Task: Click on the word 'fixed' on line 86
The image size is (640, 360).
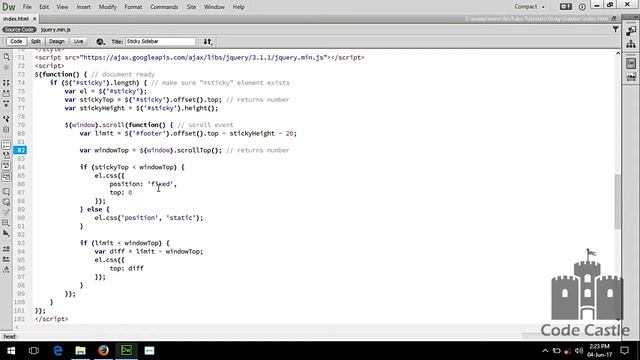Action: click(x=162, y=184)
